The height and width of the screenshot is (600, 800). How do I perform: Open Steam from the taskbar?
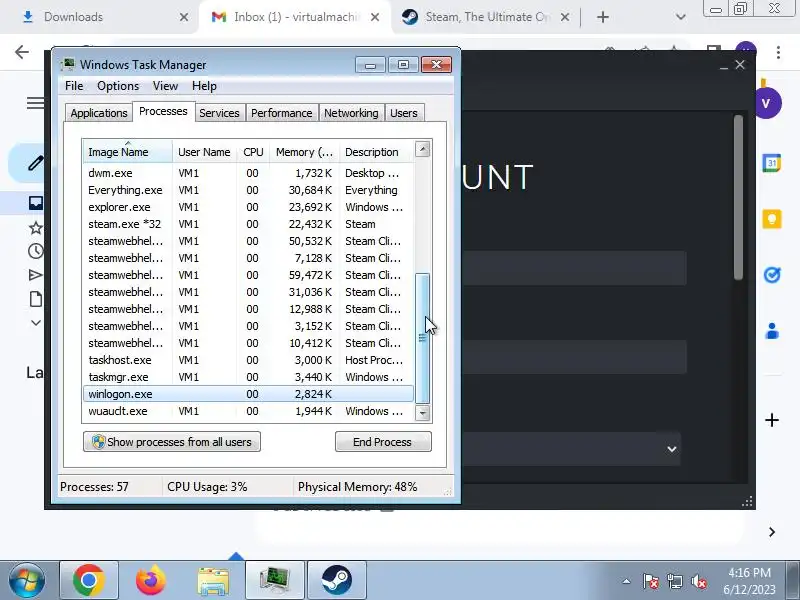pos(336,580)
